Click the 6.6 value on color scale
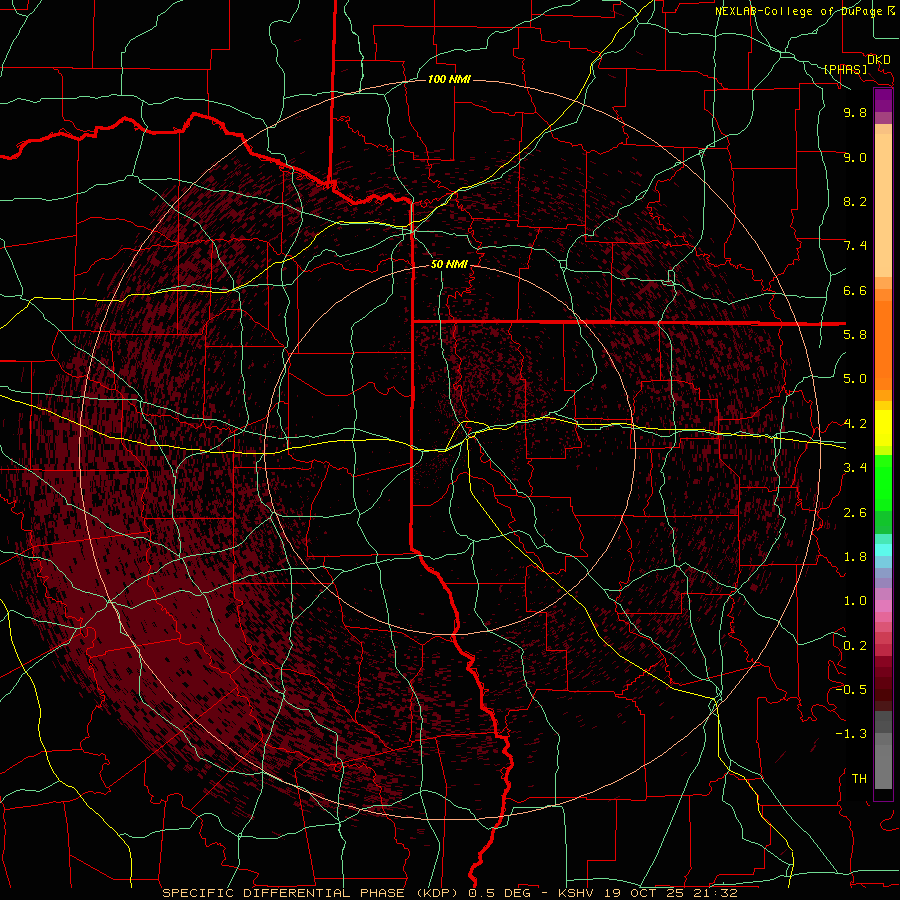This screenshot has height=900, width=900. [855, 290]
